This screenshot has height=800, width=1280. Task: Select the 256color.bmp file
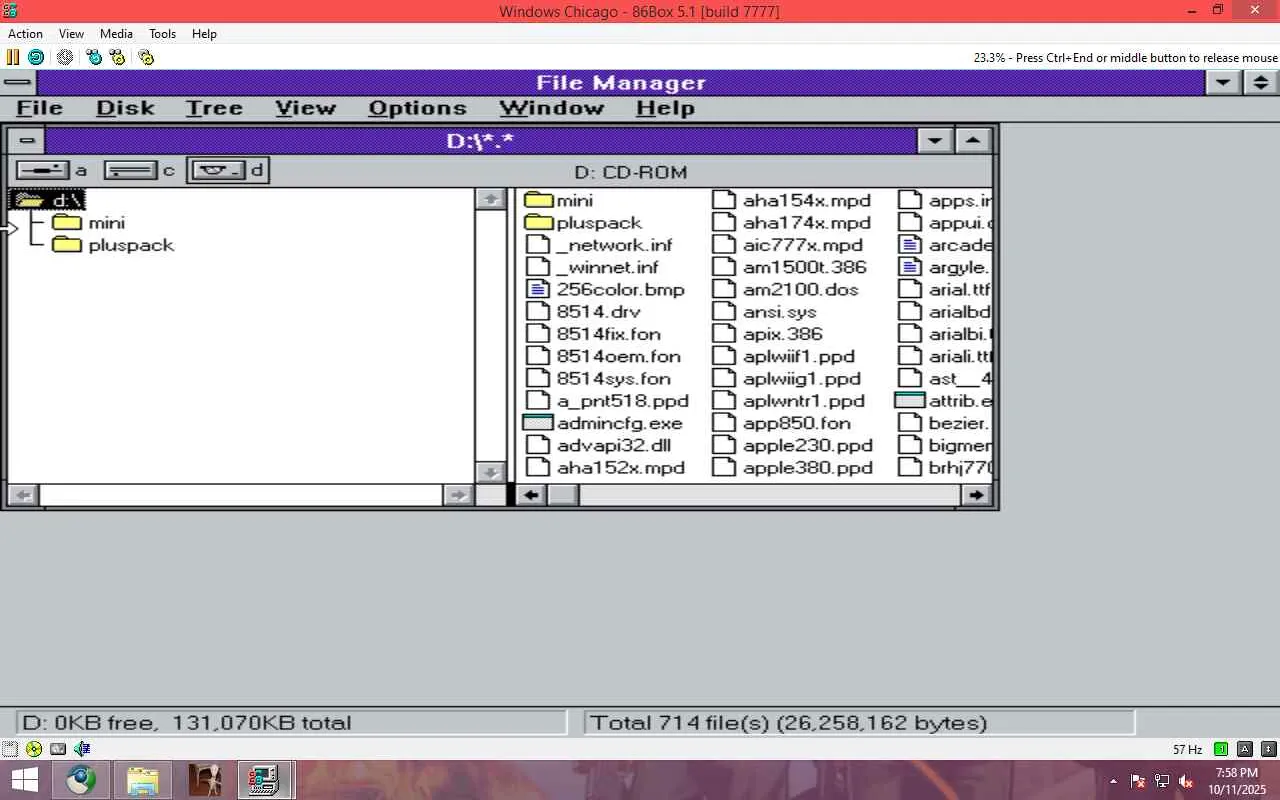tap(605, 290)
